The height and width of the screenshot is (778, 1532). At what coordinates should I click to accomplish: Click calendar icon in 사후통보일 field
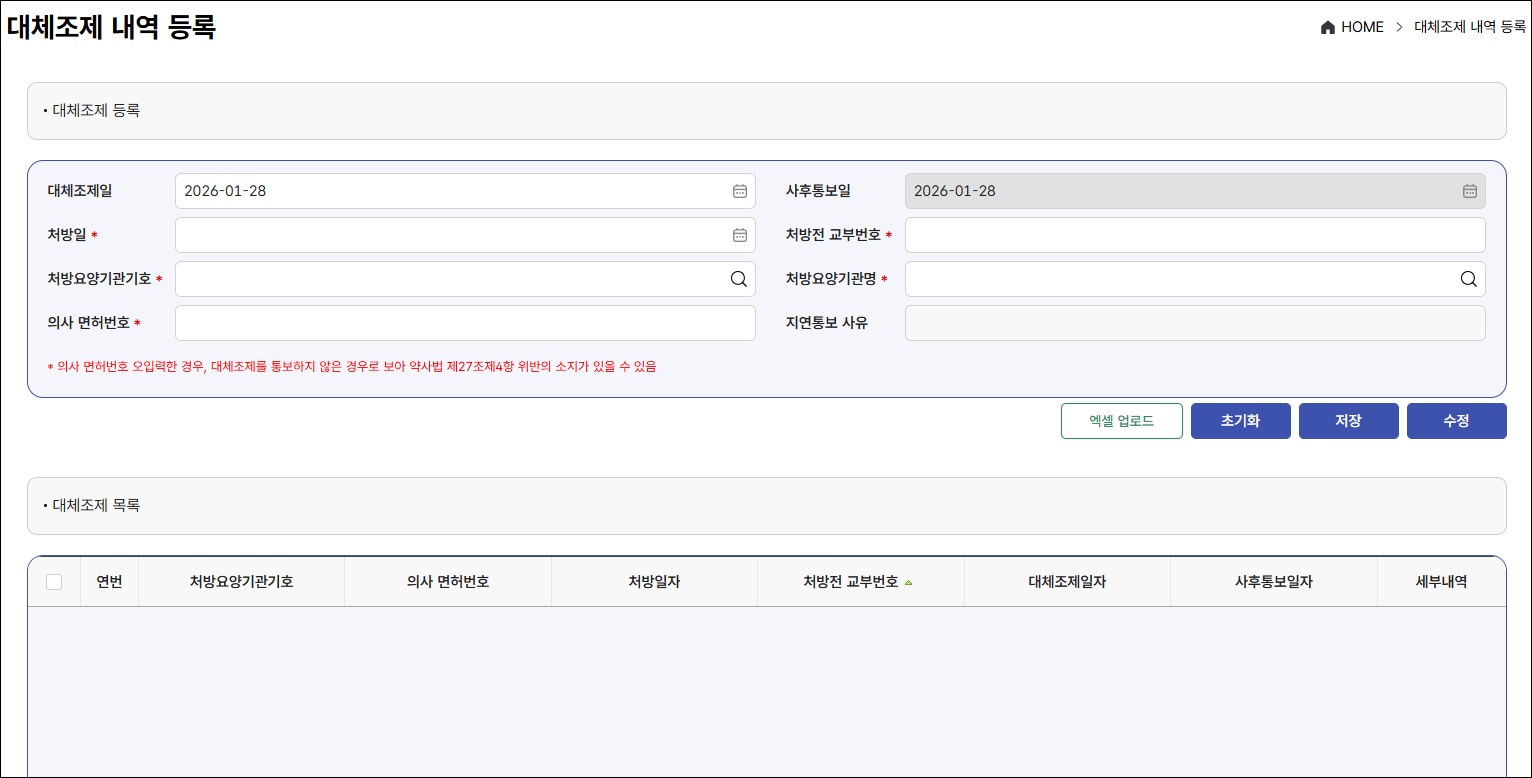click(1469, 191)
